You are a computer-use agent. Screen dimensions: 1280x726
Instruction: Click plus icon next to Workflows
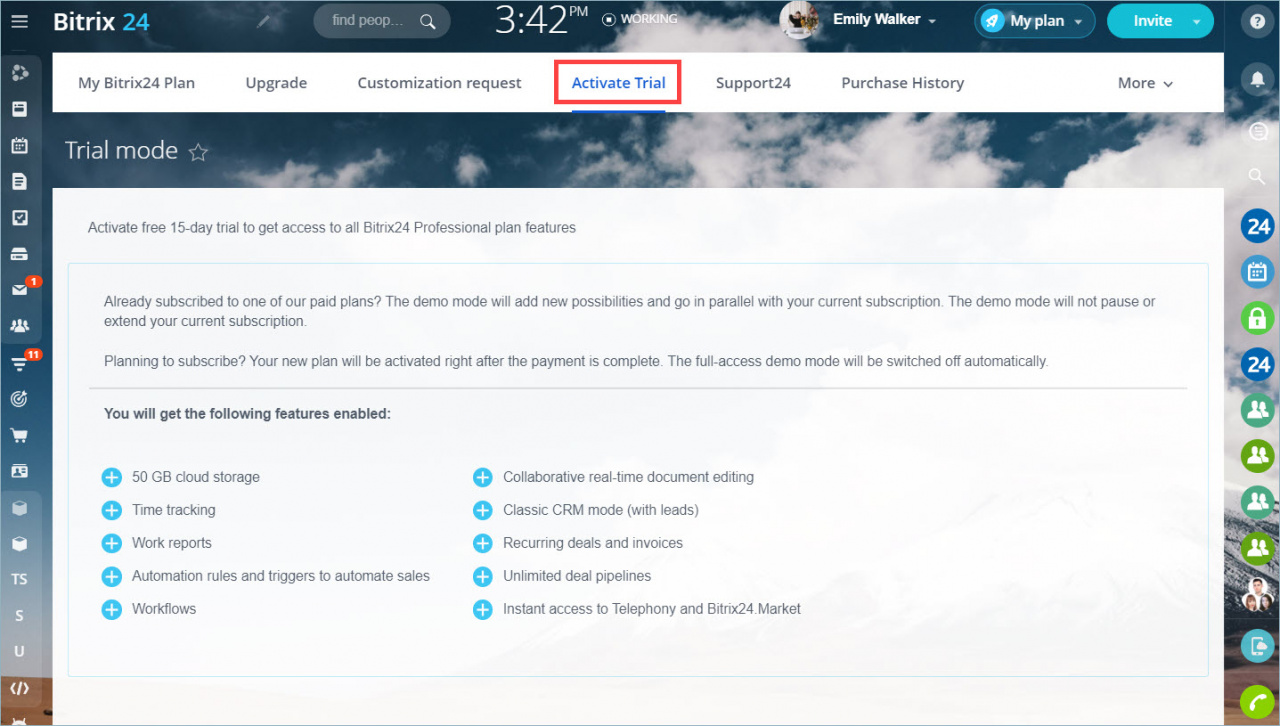click(x=112, y=609)
